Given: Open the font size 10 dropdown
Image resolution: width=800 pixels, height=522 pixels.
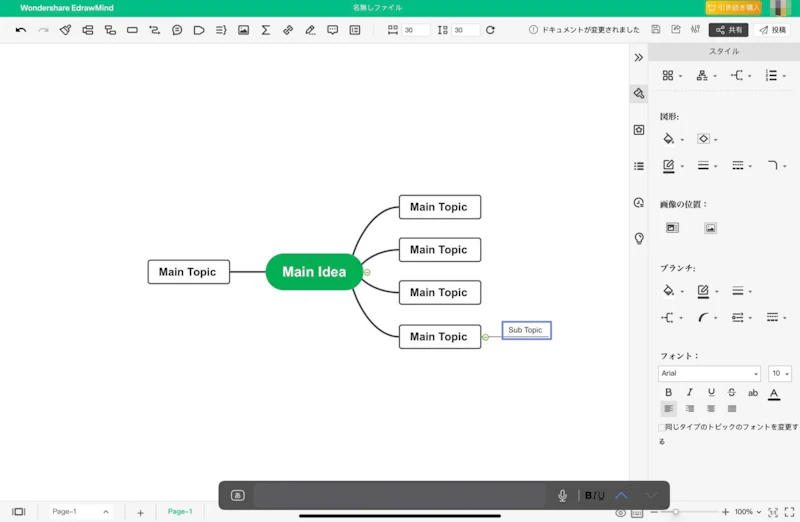Looking at the screenshot, I should 780,373.
